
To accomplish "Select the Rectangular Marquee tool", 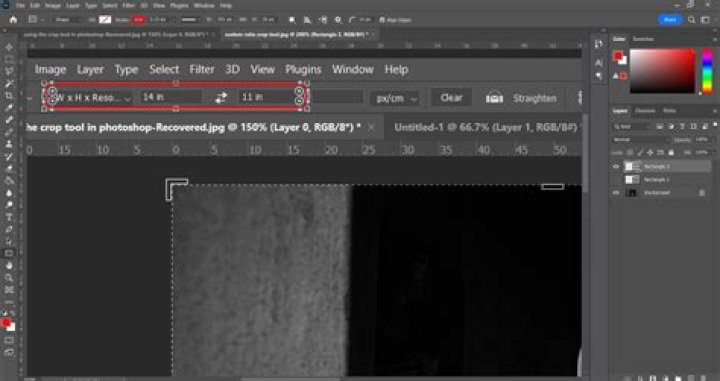I will pyautogui.click(x=9, y=59).
